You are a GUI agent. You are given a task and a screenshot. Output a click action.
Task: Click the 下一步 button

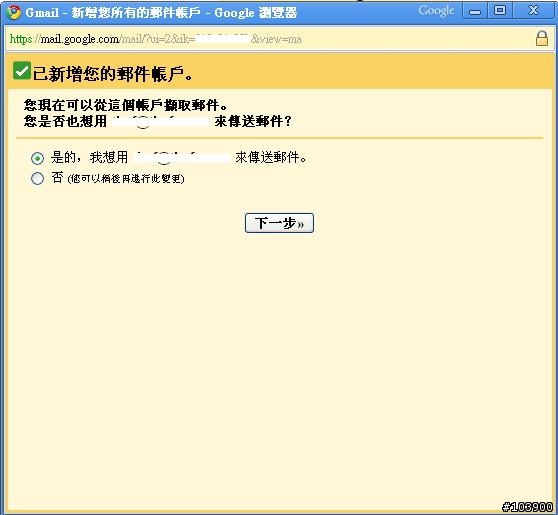(279, 223)
